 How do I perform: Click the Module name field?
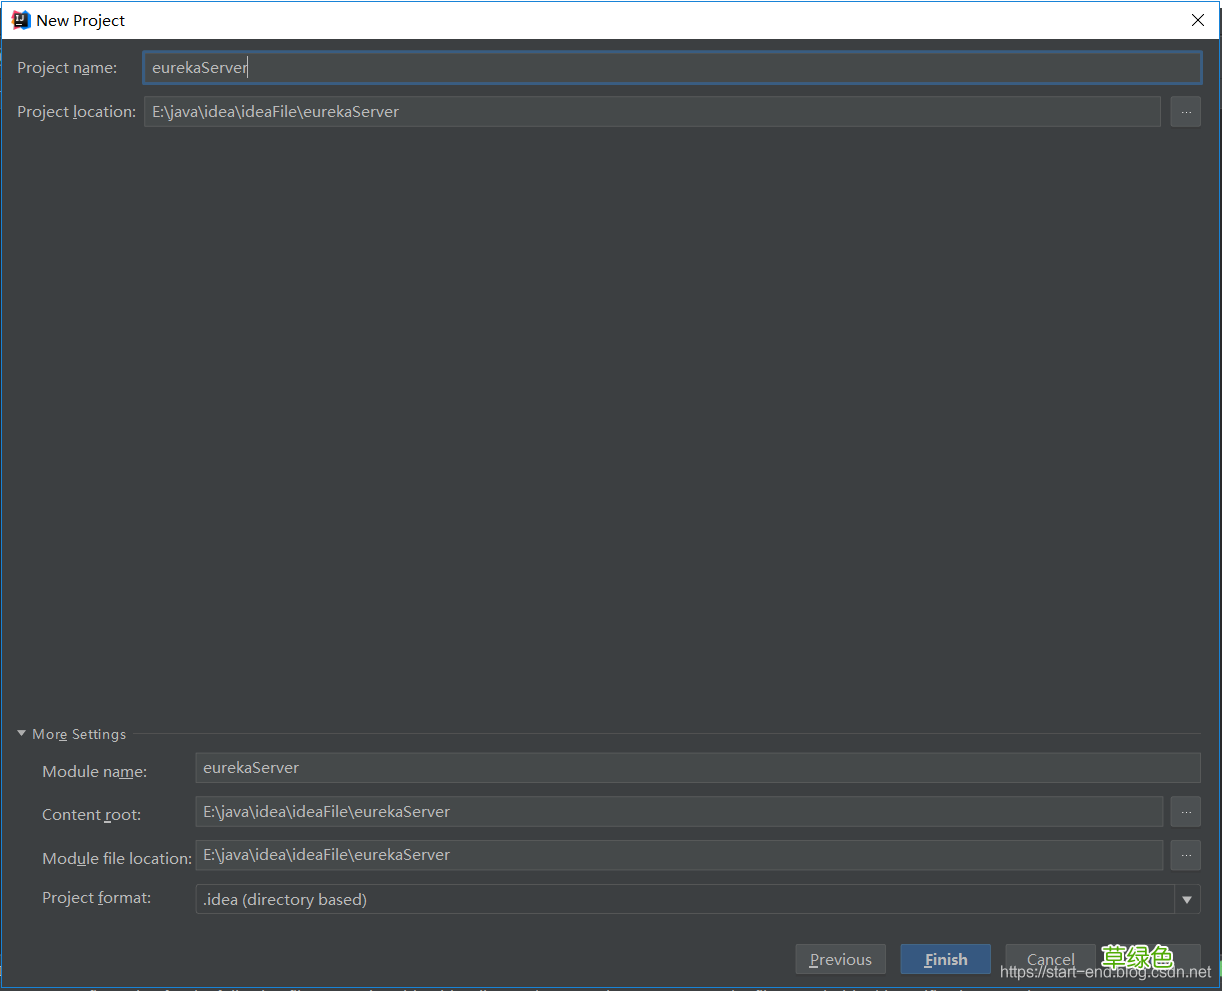click(698, 768)
